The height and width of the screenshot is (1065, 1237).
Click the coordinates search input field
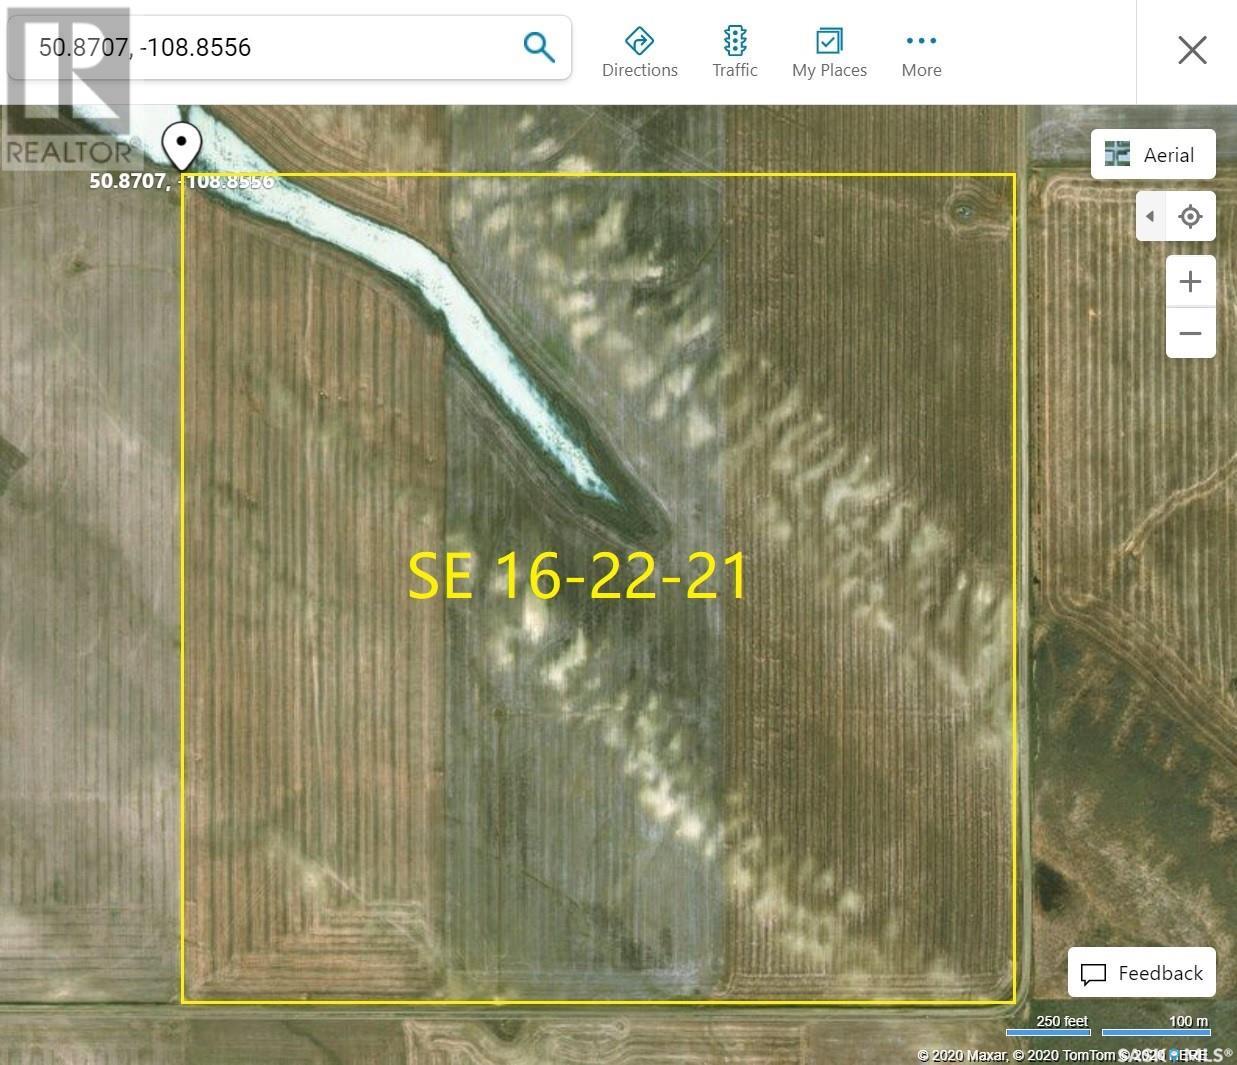pyautogui.click(x=270, y=47)
